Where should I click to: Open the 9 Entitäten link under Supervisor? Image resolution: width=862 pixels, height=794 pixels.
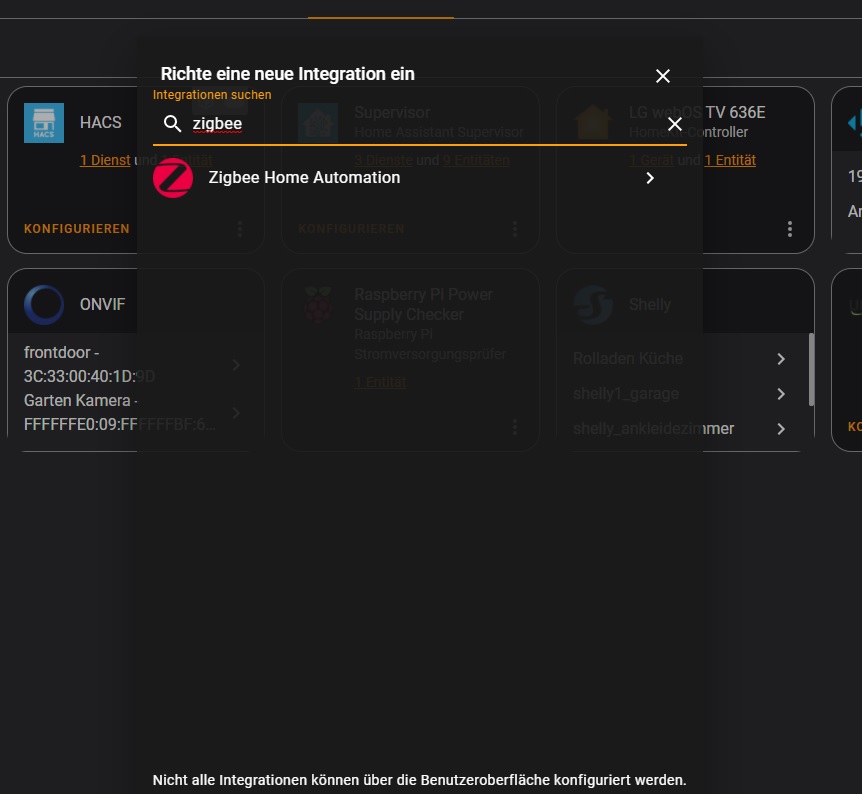pyautogui.click(x=476, y=160)
